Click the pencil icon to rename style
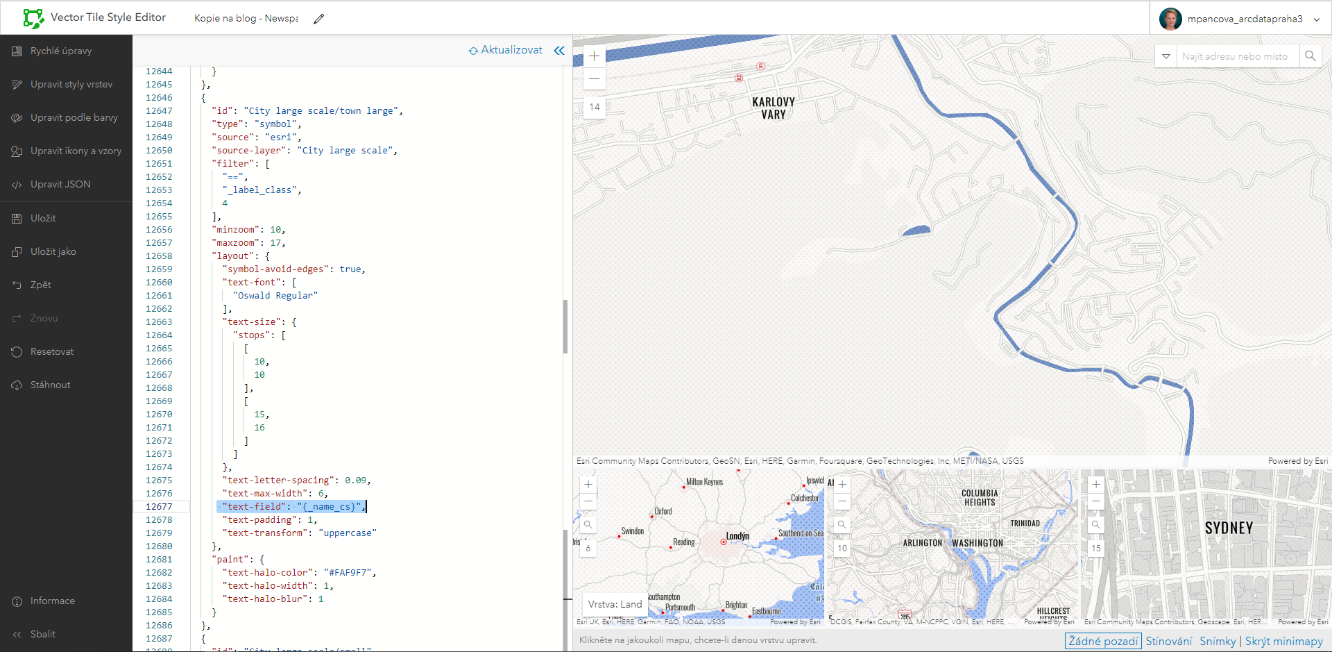Viewport: 1332px width, 652px height. (319, 19)
